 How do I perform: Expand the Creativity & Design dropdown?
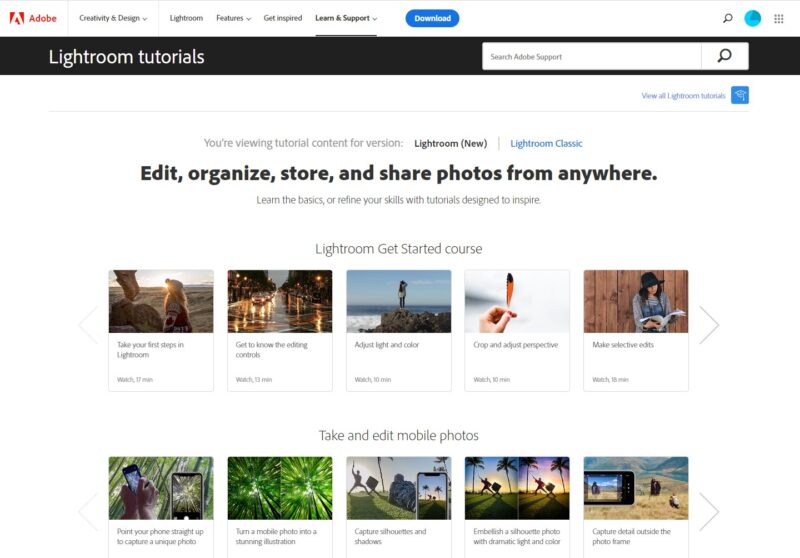(x=113, y=18)
